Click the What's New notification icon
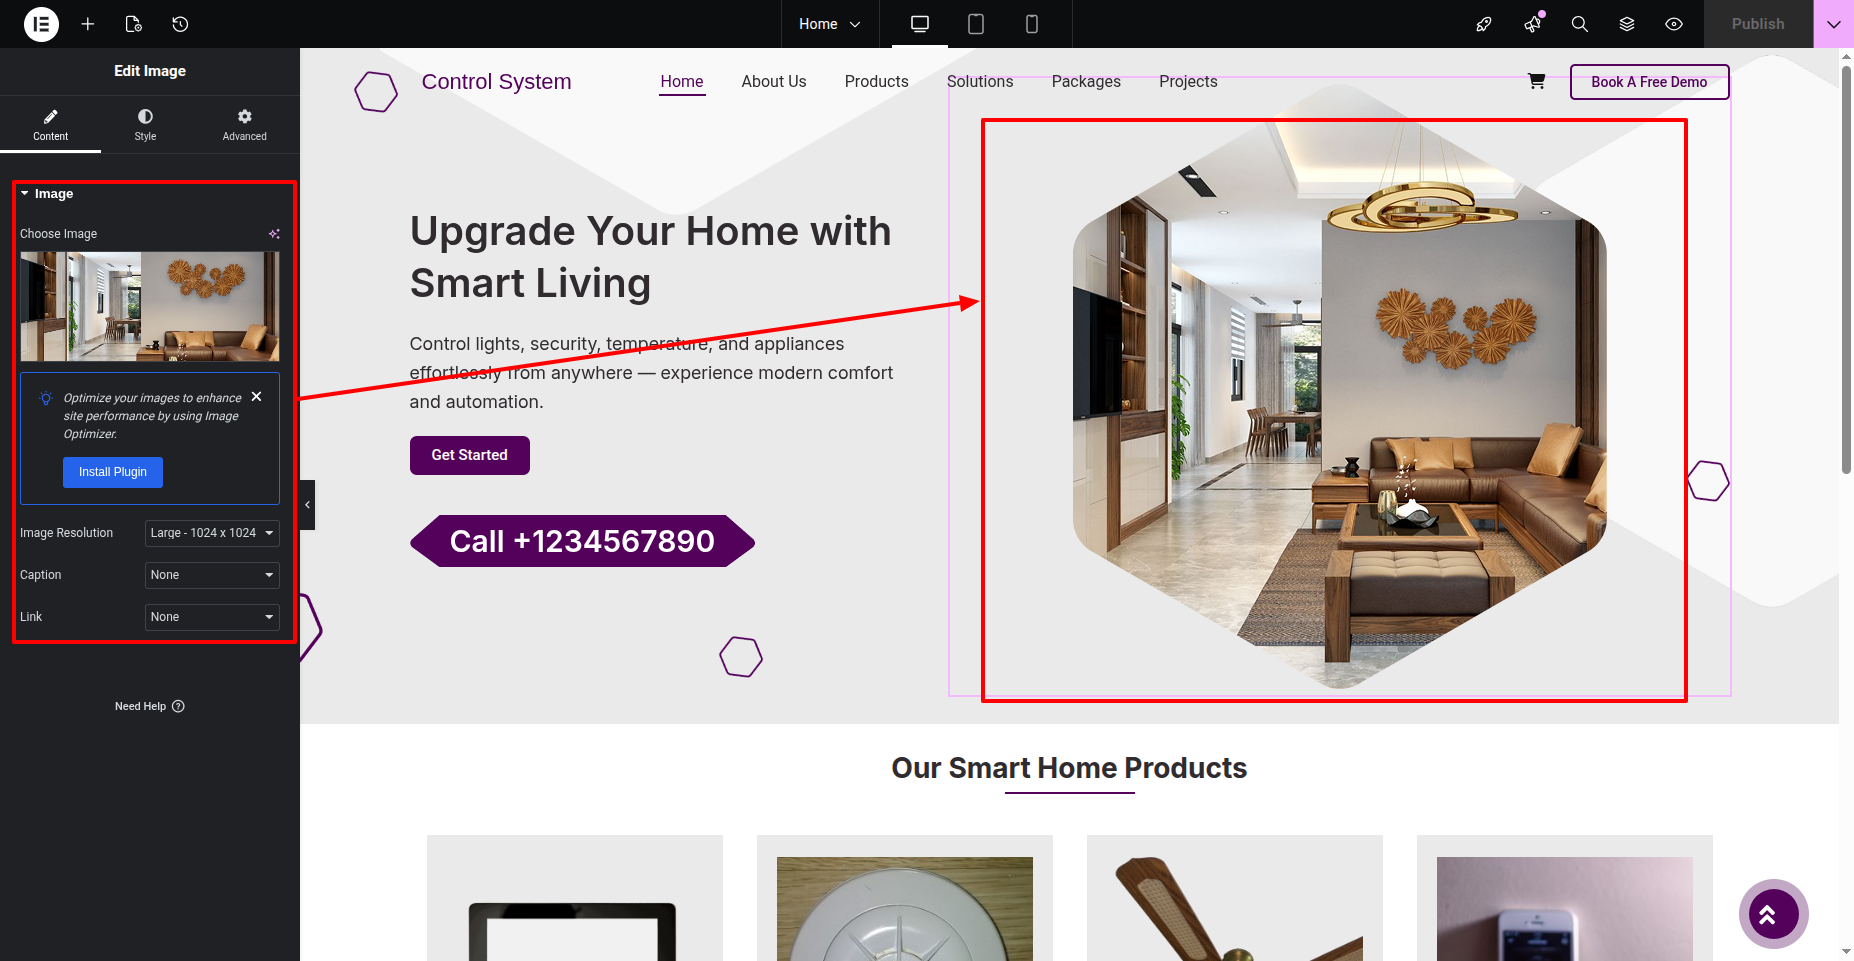Viewport: 1854px width, 961px height. pyautogui.click(x=1533, y=24)
